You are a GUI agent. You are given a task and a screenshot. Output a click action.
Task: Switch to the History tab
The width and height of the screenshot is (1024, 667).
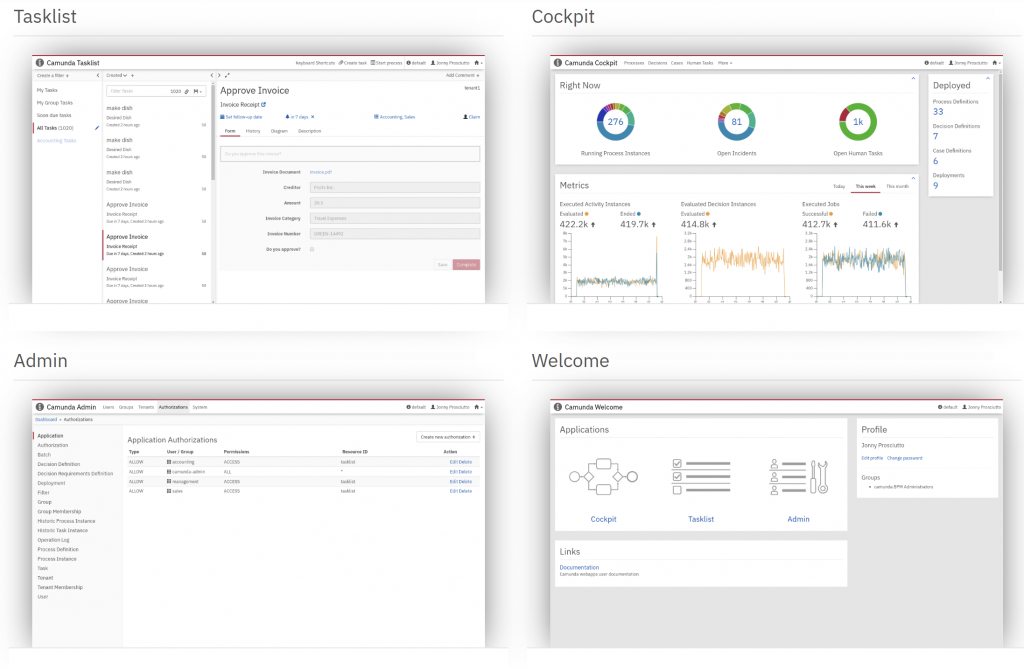[x=253, y=131]
